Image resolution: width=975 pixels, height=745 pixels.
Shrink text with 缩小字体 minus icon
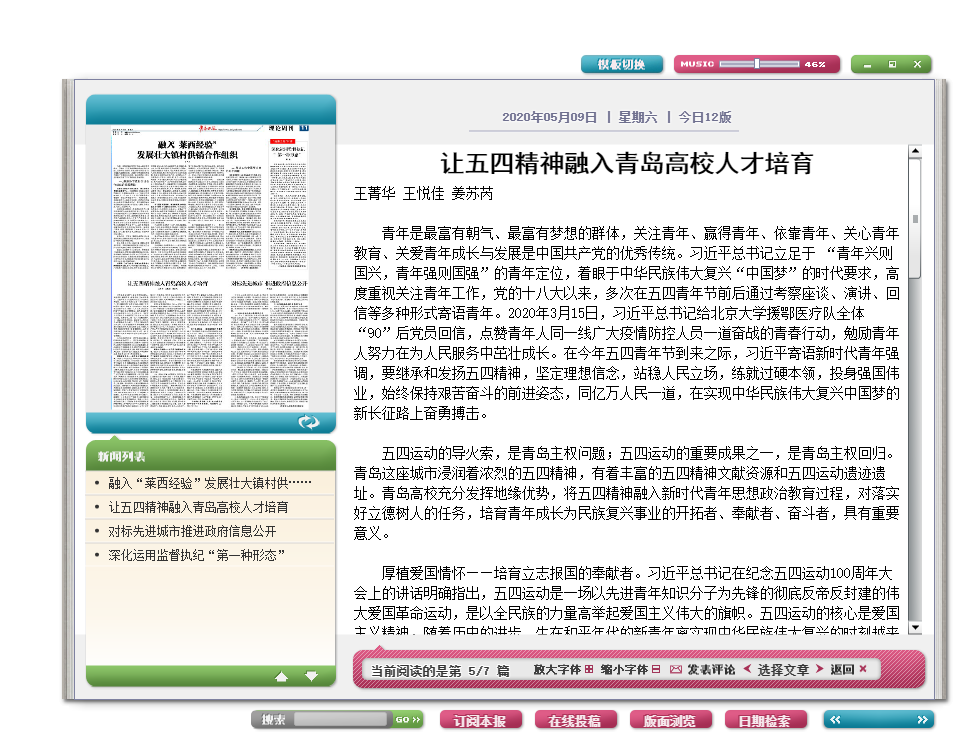point(656,669)
